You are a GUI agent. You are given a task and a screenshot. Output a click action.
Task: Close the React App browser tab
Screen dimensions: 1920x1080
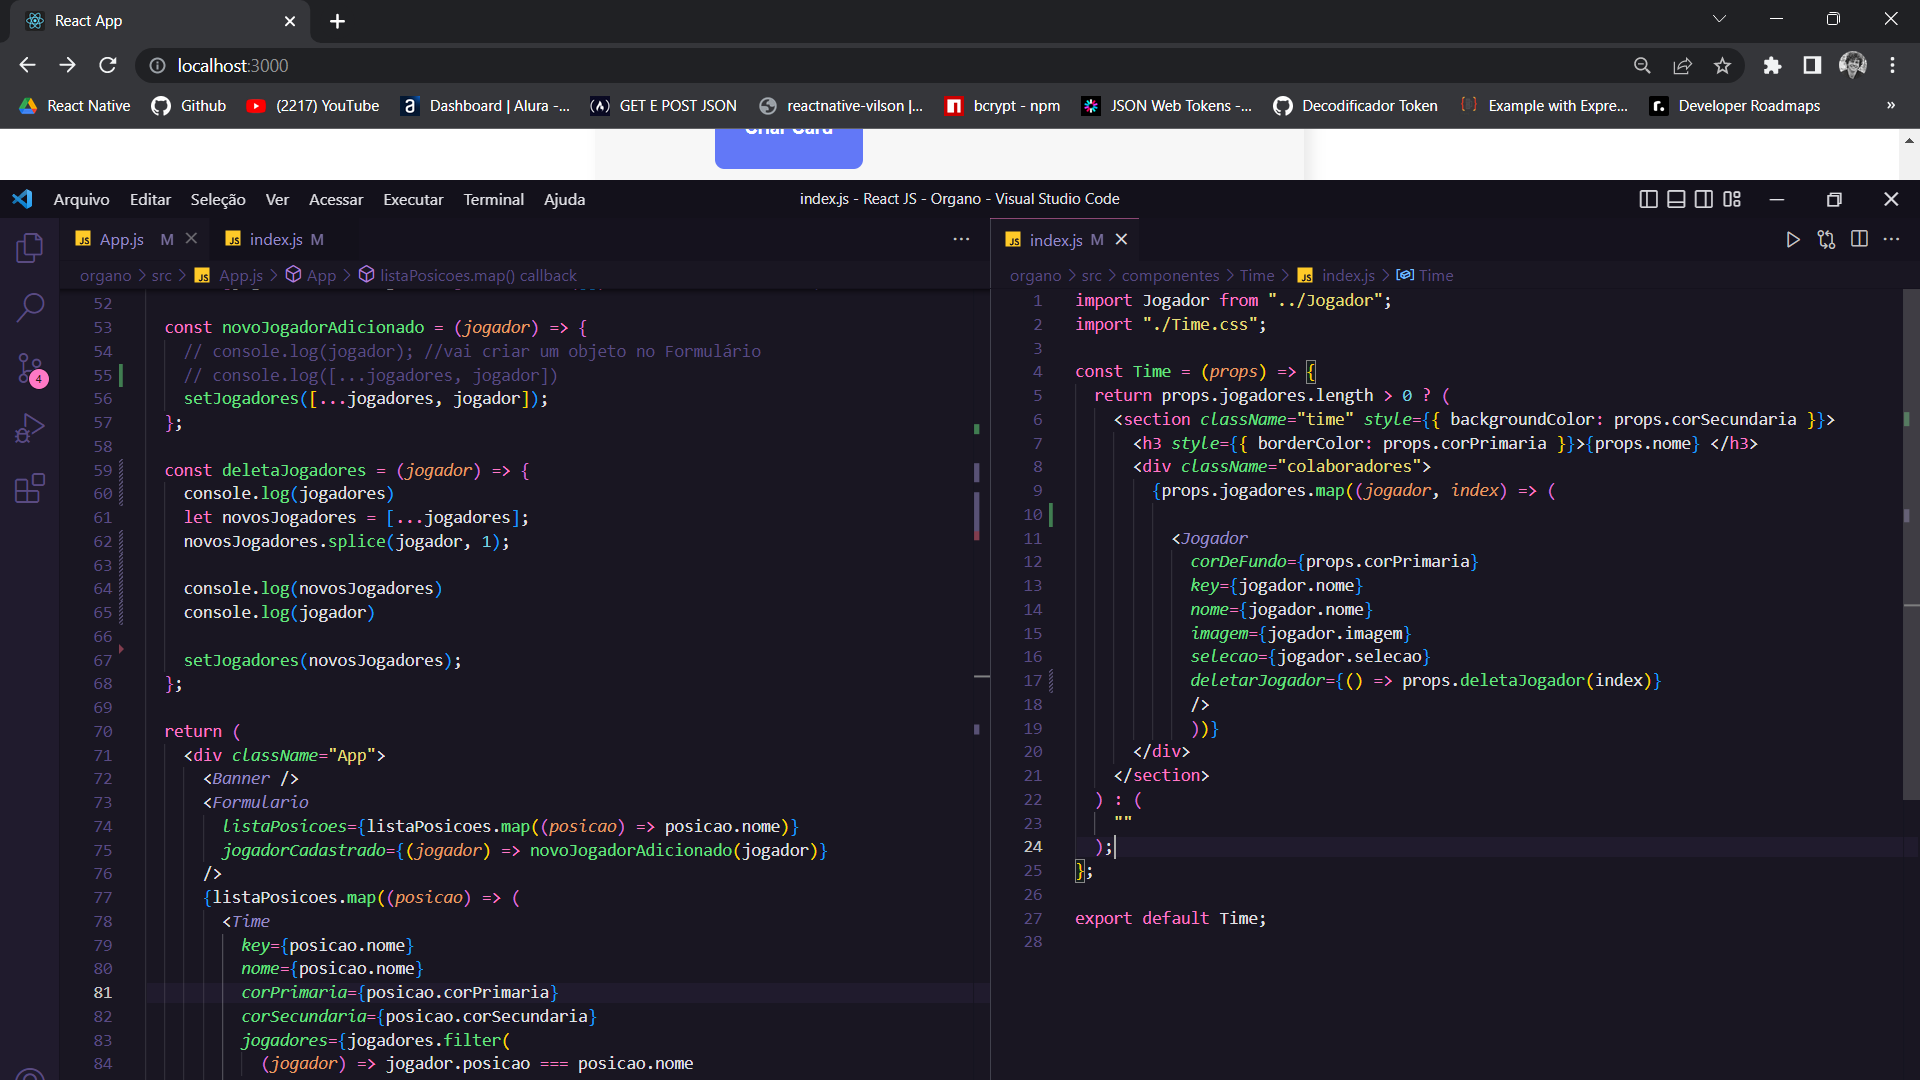290,21
